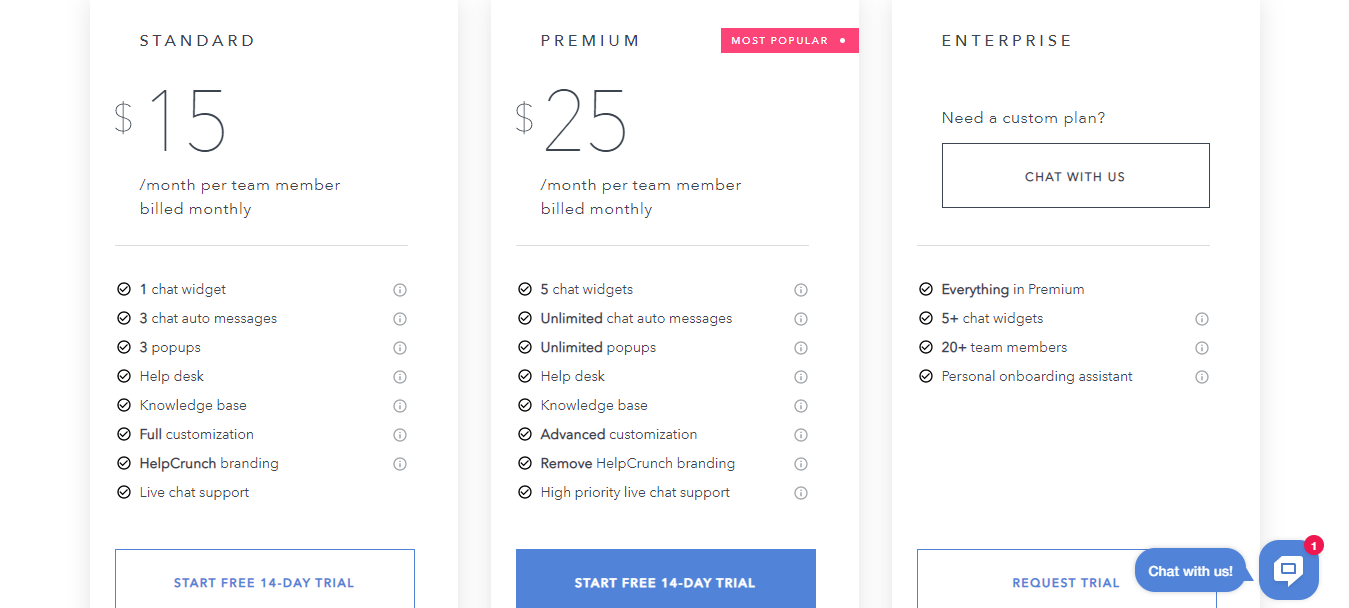Open the info tooltip for 1 chat widget
Viewport: 1349px width, 608px height.
pyautogui.click(x=400, y=289)
